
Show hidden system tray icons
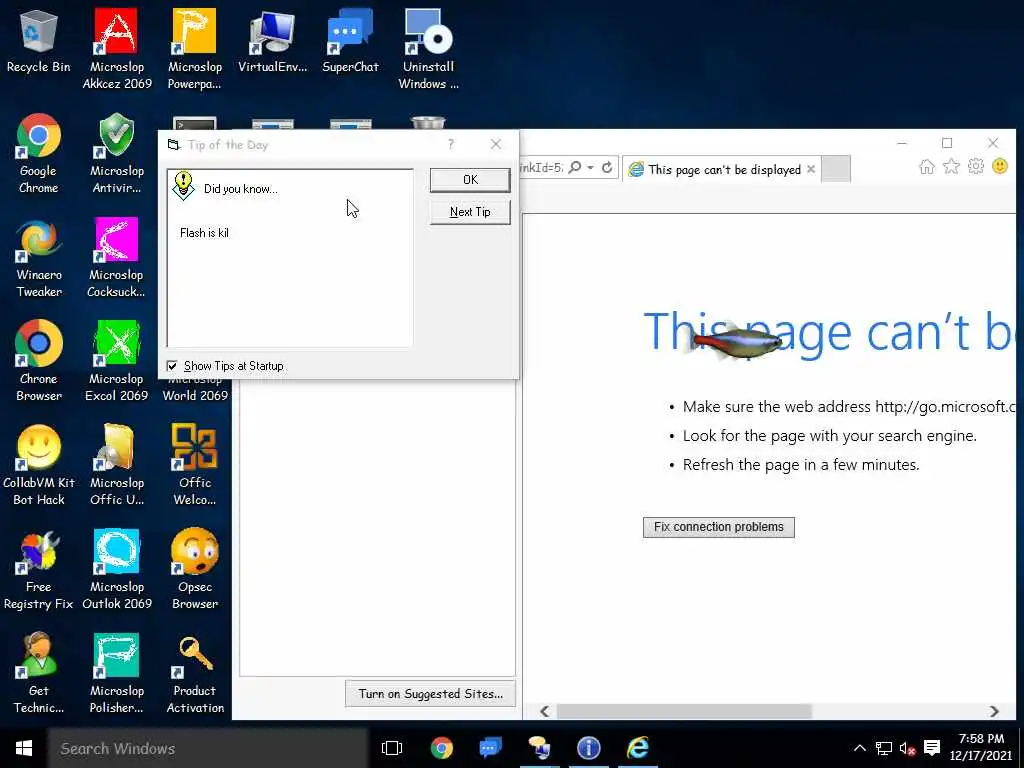click(860, 748)
